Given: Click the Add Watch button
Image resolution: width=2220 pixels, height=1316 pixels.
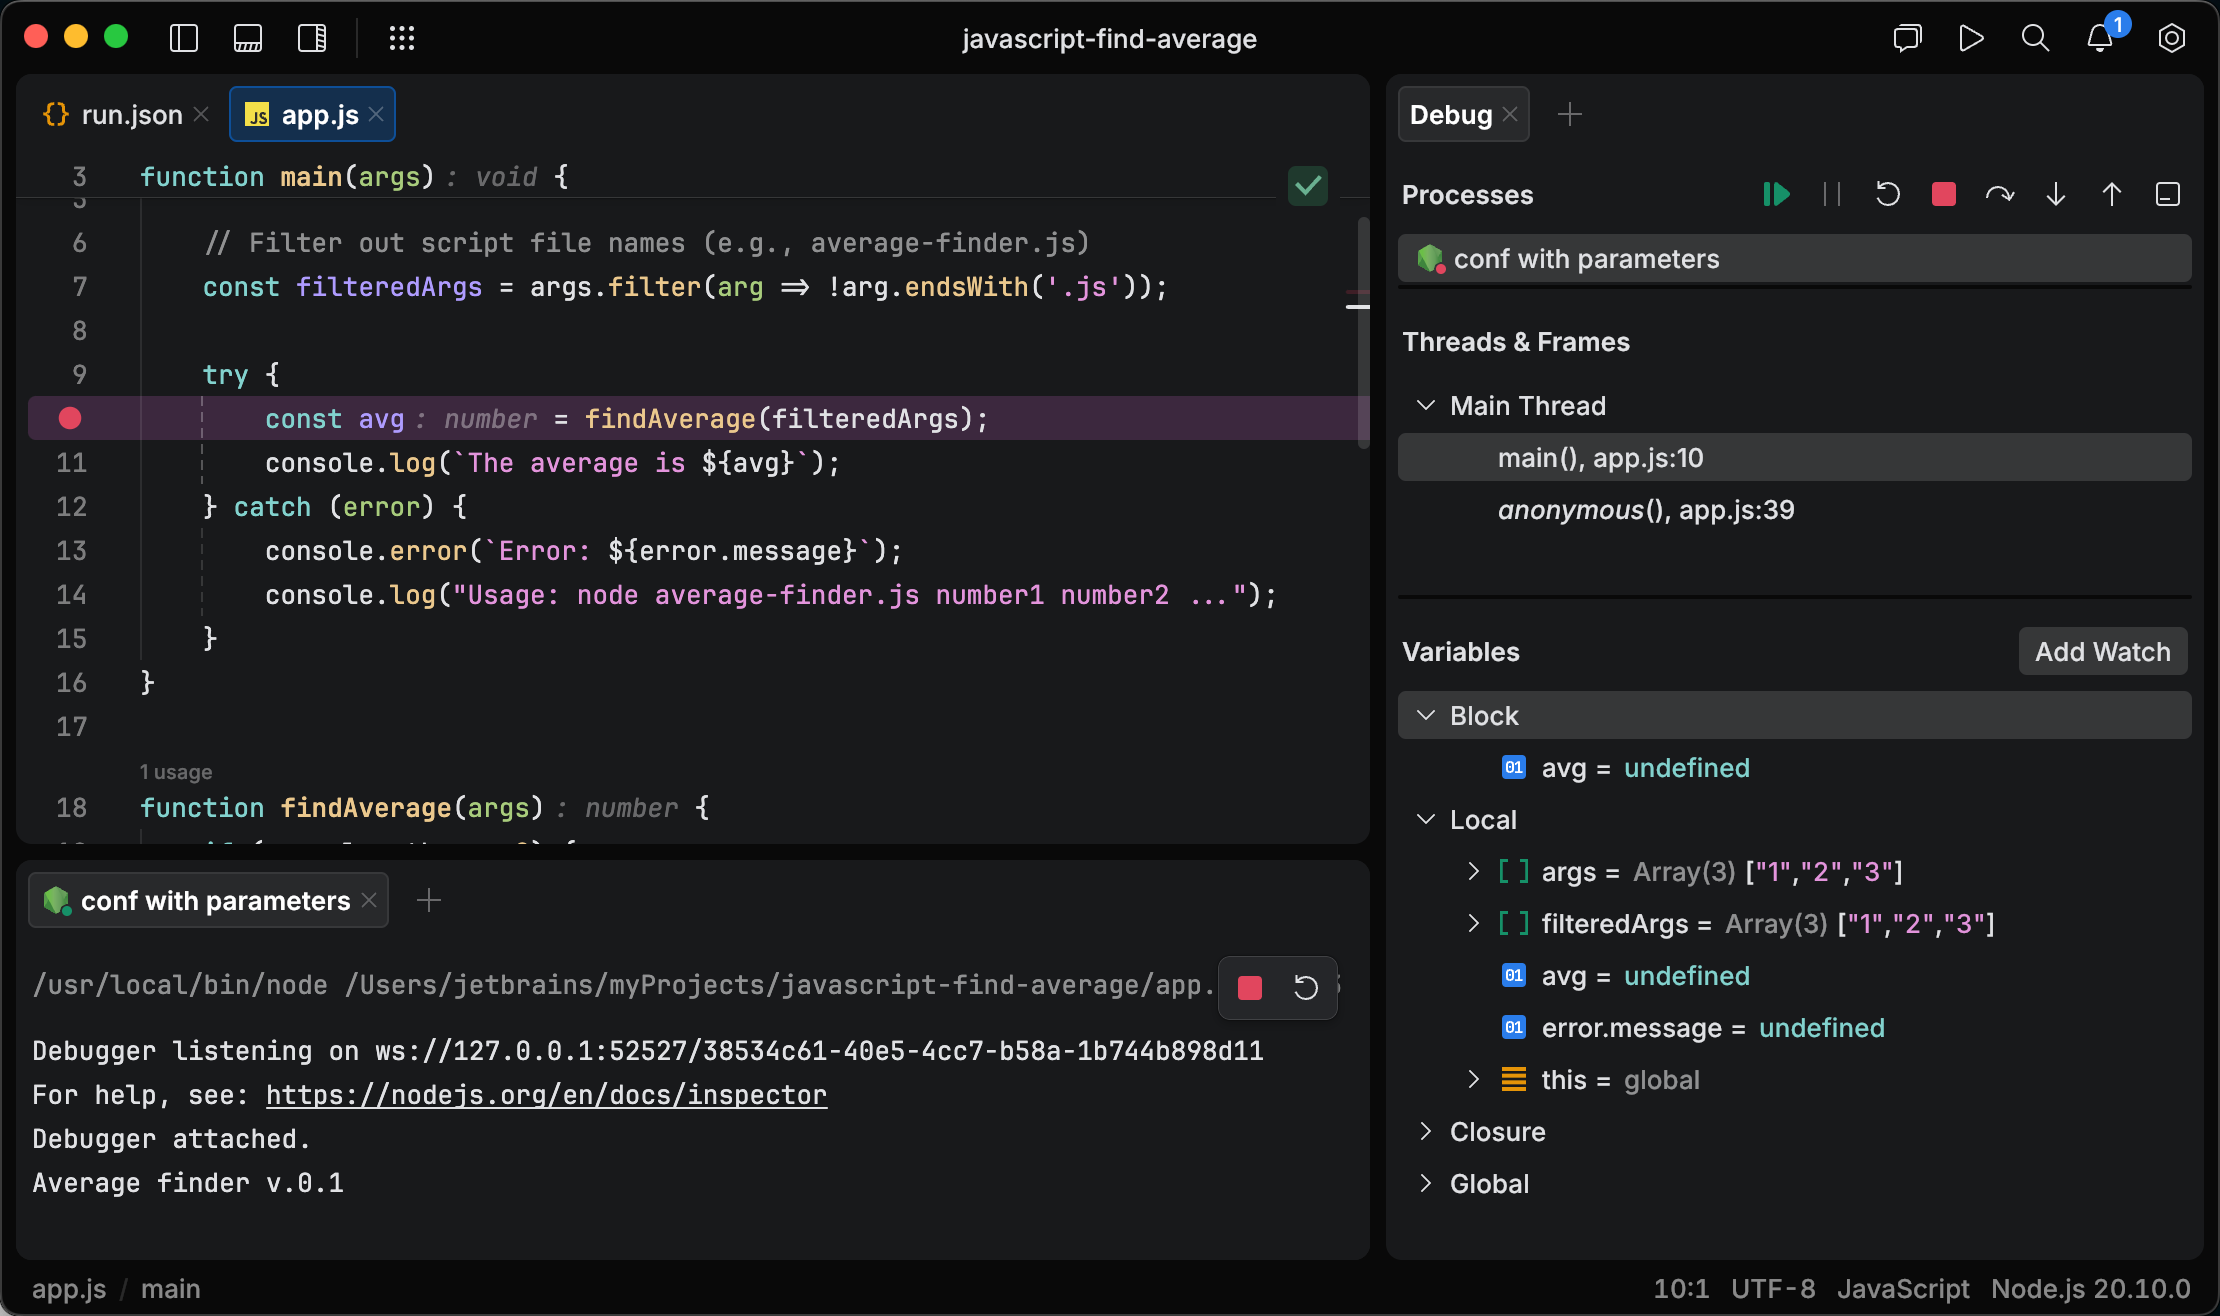Looking at the screenshot, I should [x=2102, y=651].
